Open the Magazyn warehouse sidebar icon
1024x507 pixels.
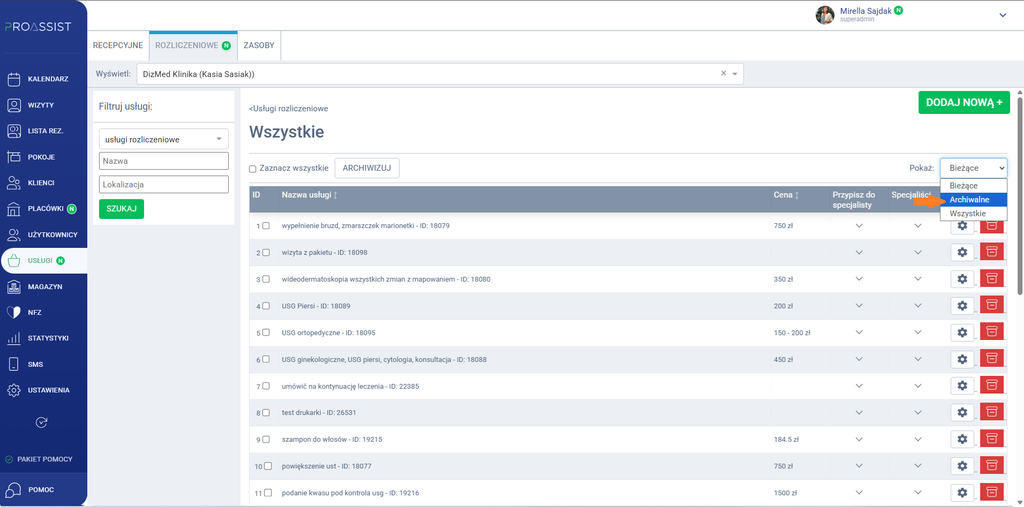[14, 287]
